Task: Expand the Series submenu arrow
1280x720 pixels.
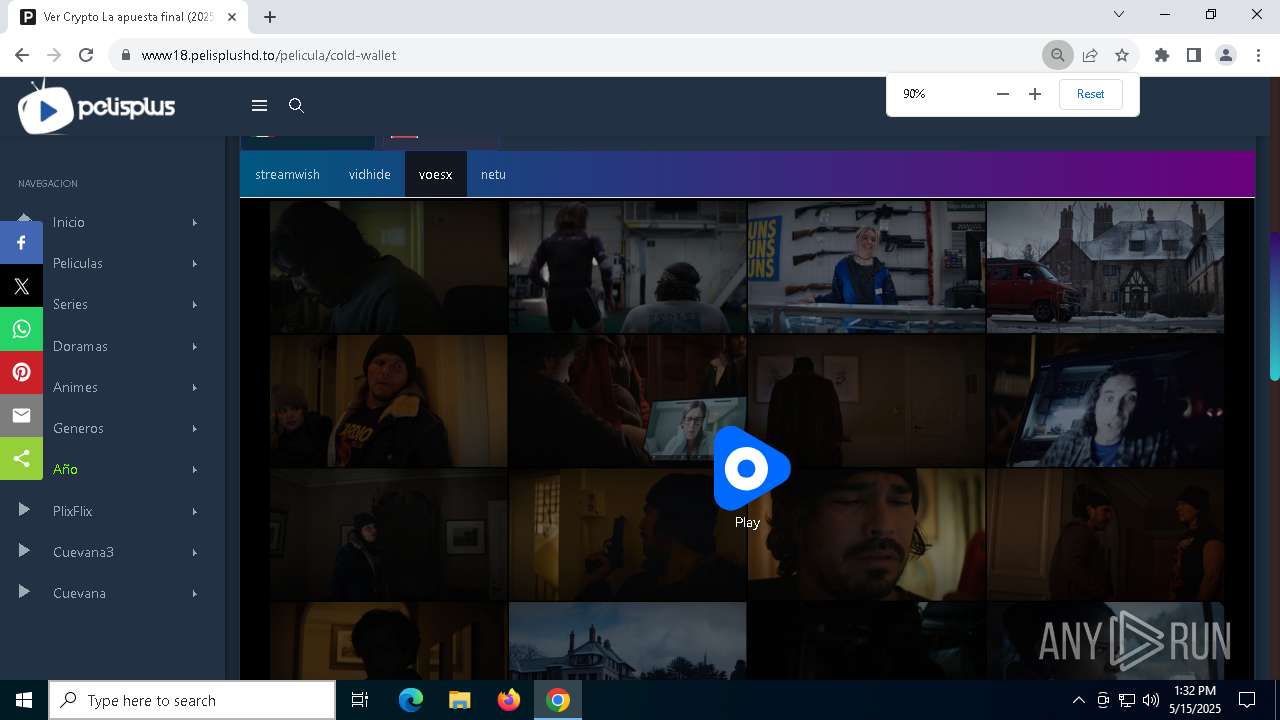Action: 195,304
